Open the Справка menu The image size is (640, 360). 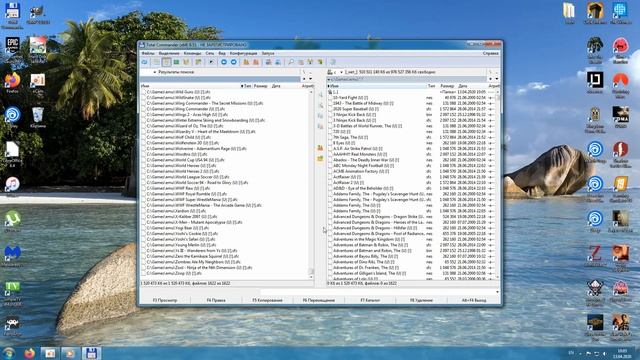(x=491, y=53)
